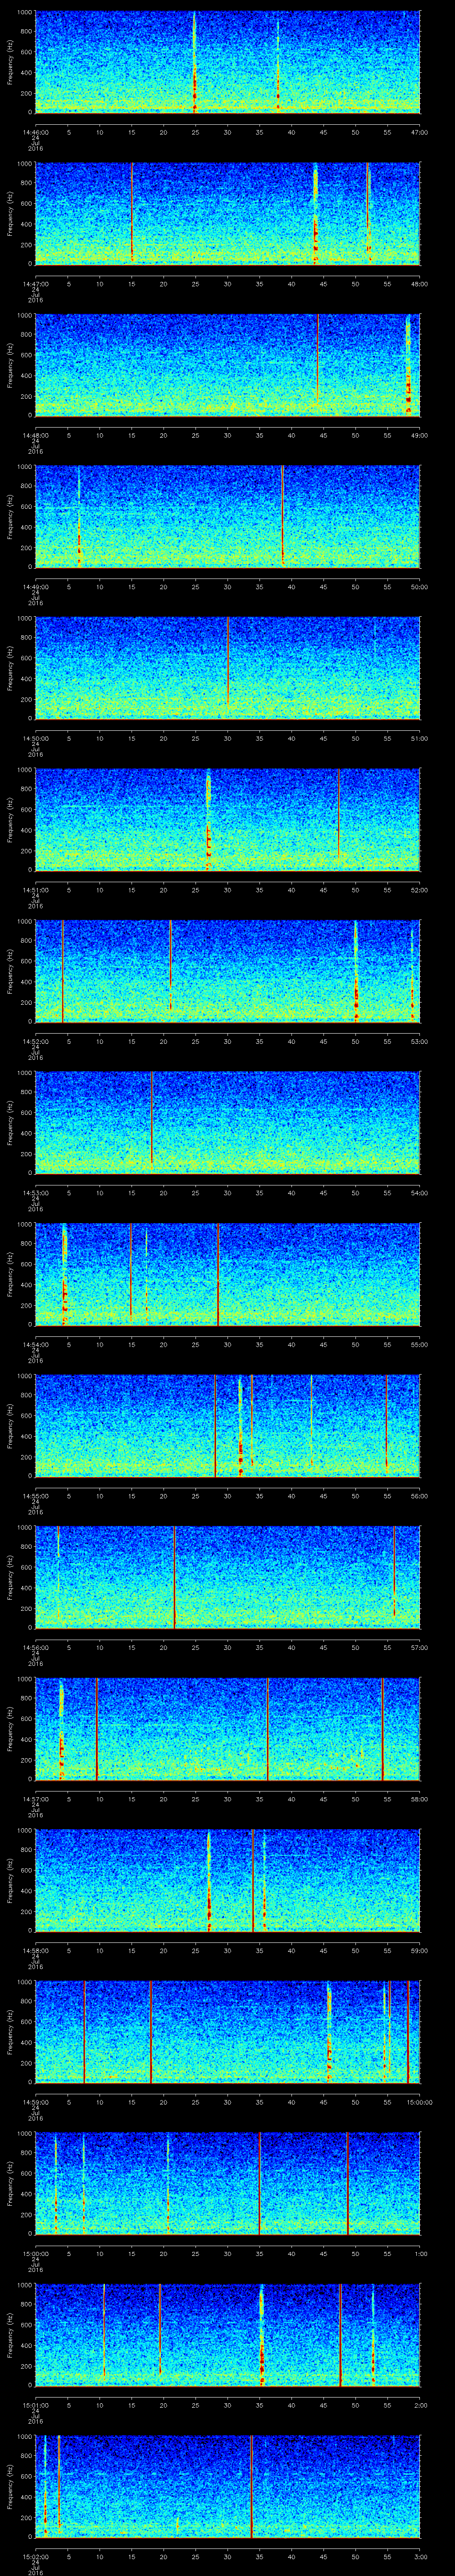Click the burst at 46 seconds in the 14:59:00 panel
Screen dimensions: 455x2576
[x=329, y=2032]
